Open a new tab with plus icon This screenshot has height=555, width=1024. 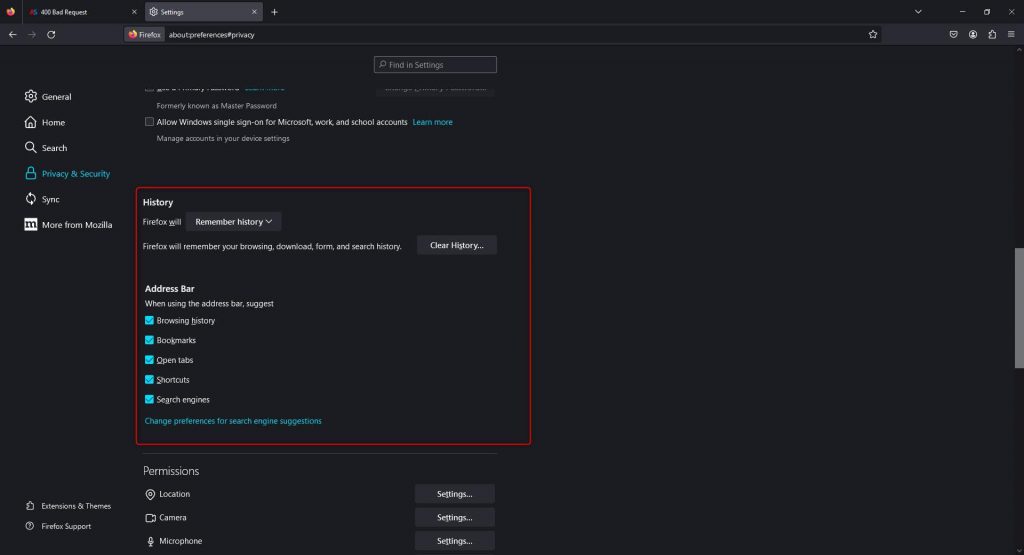(x=275, y=12)
